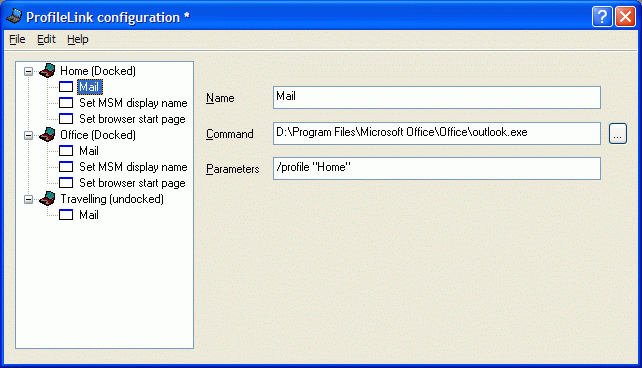Click icon beside Set MSM display name under Home
This screenshot has height=368, width=642.
pyautogui.click(x=66, y=103)
